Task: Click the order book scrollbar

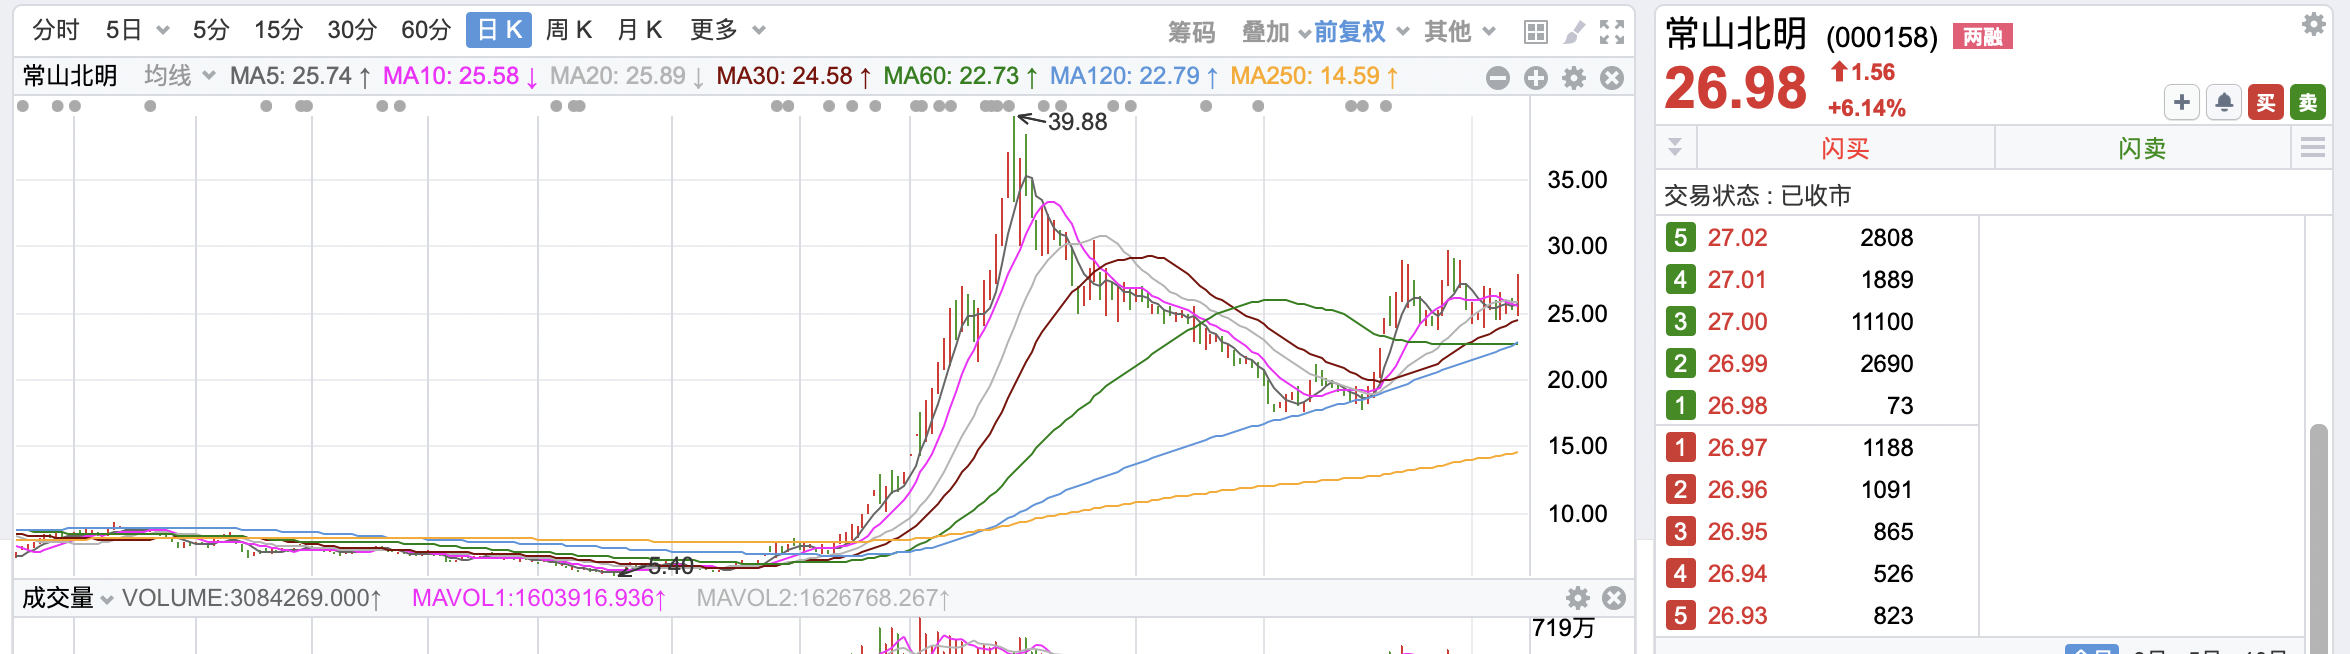Action: 2319,540
